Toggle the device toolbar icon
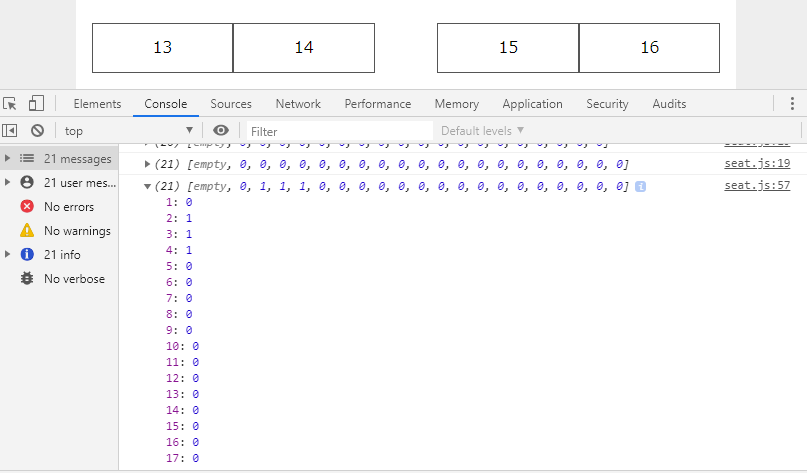 tap(36, 103)
